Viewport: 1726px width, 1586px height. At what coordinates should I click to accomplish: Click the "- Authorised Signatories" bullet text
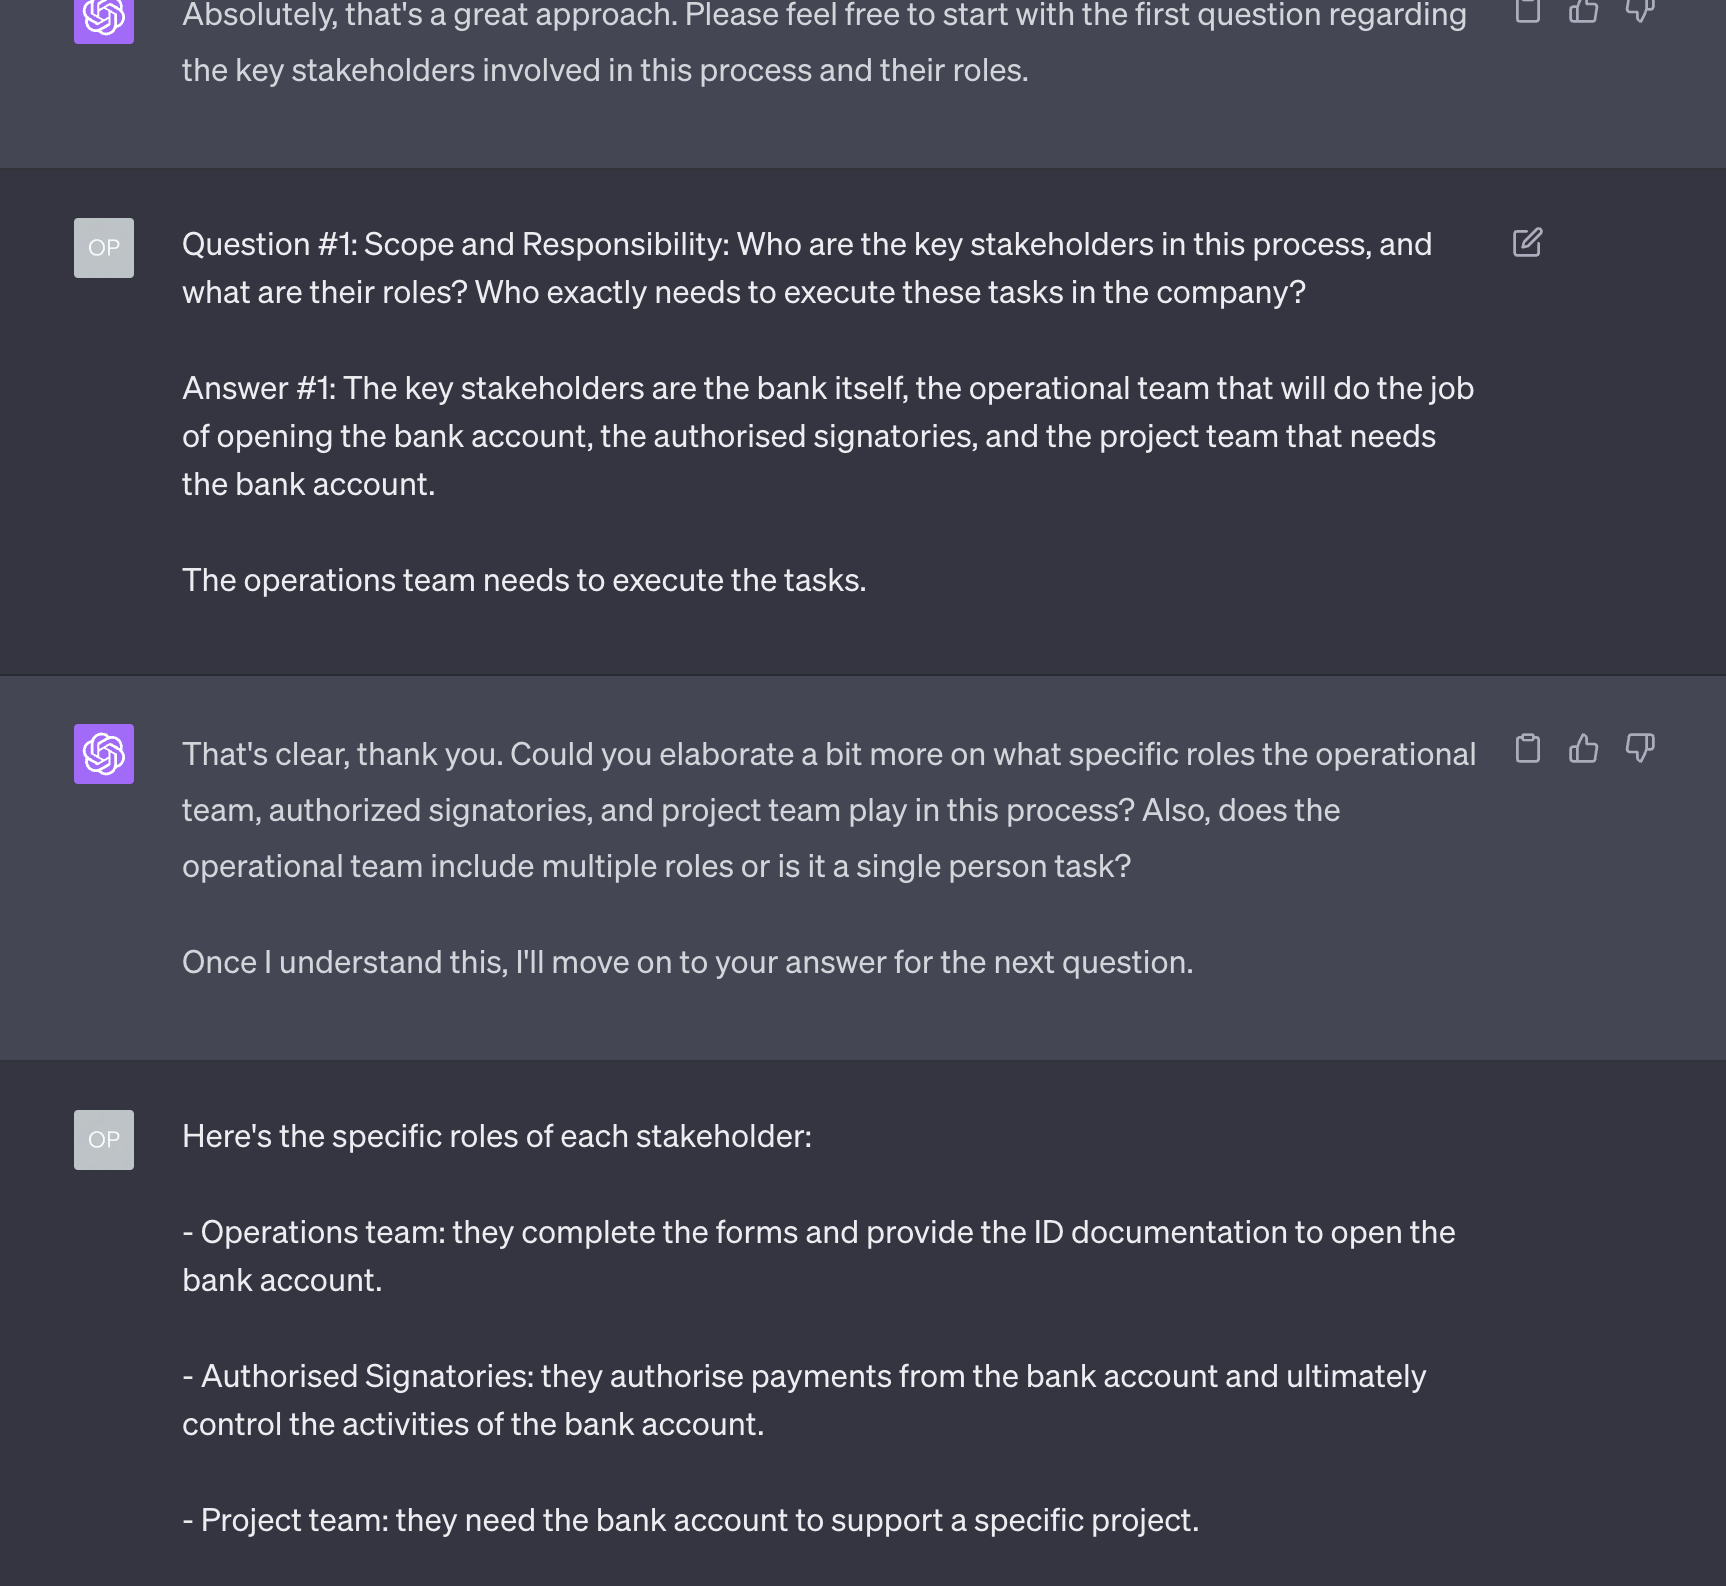[x=804, y=1400]
